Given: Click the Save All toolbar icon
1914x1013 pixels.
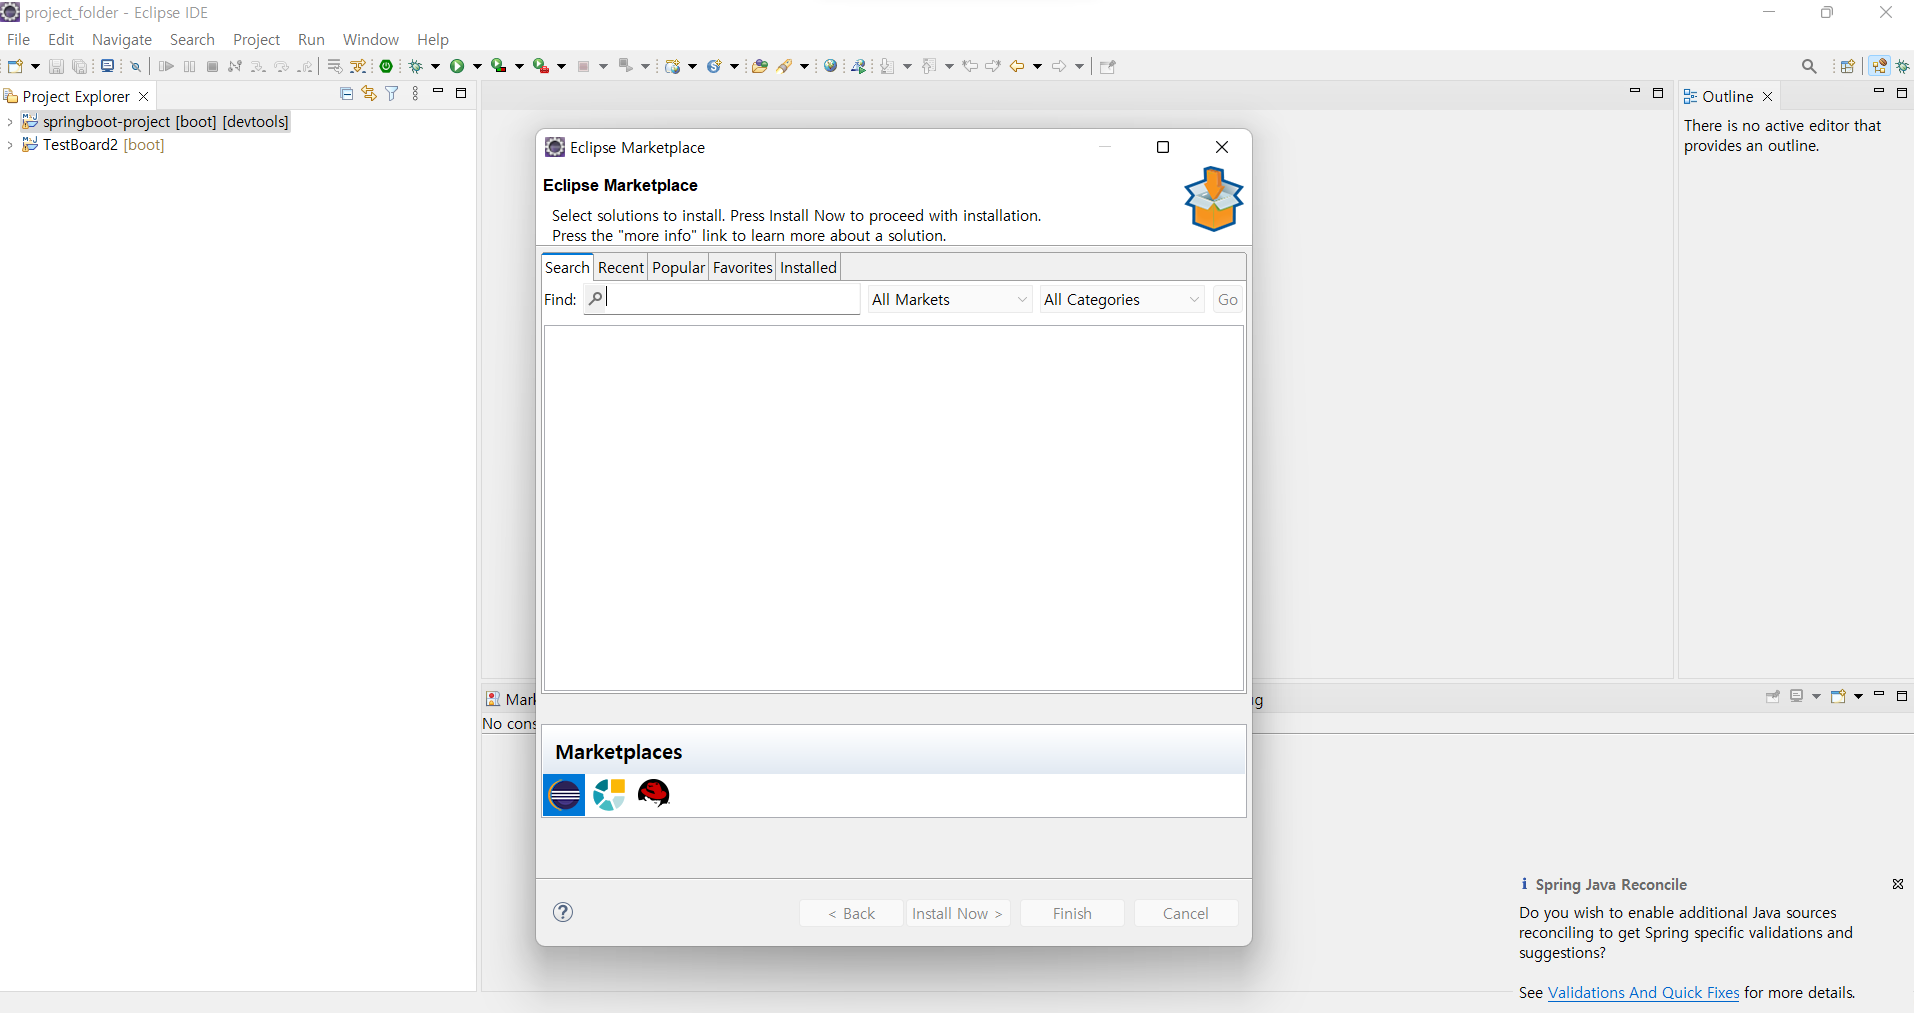Looking at the screenshot, I should 80,66.
